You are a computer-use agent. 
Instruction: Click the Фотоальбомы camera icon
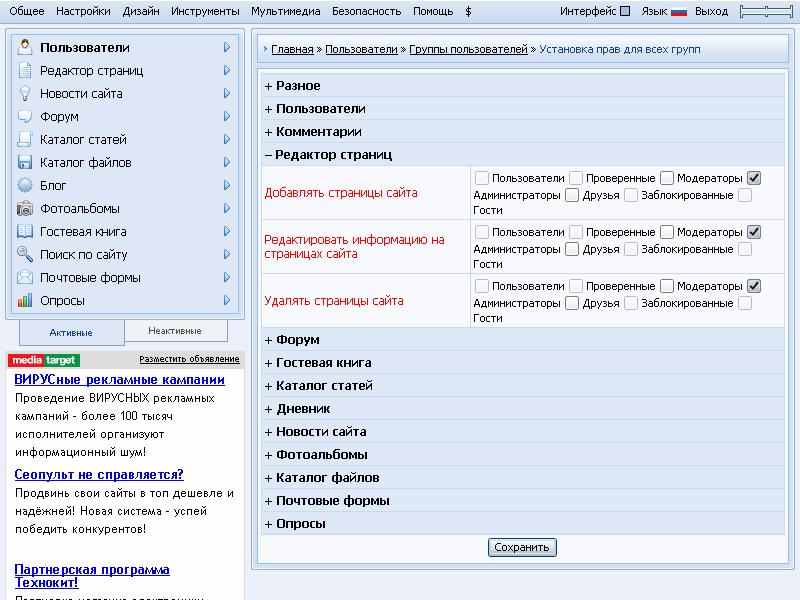tap(24, 208)
